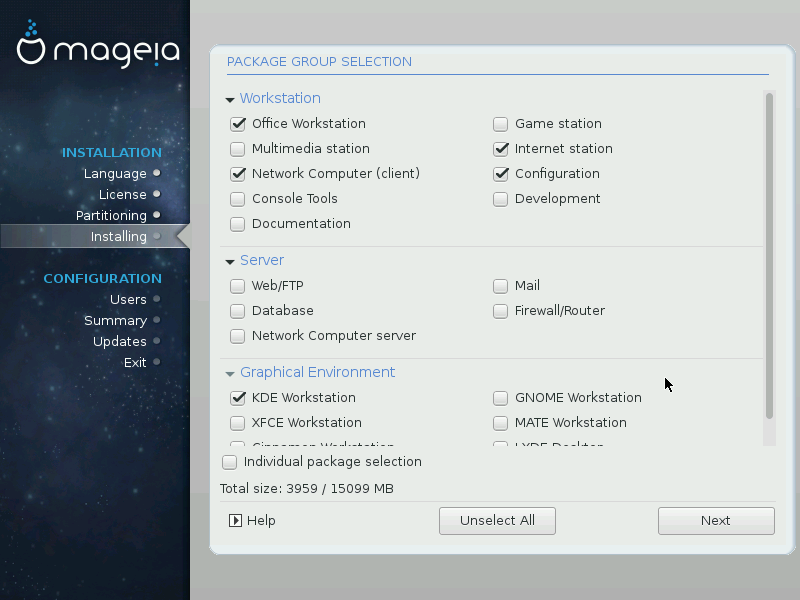The width and height of the screenshot is (800, 600).
Task: Collapse the Server section
Action: (230, 262)
